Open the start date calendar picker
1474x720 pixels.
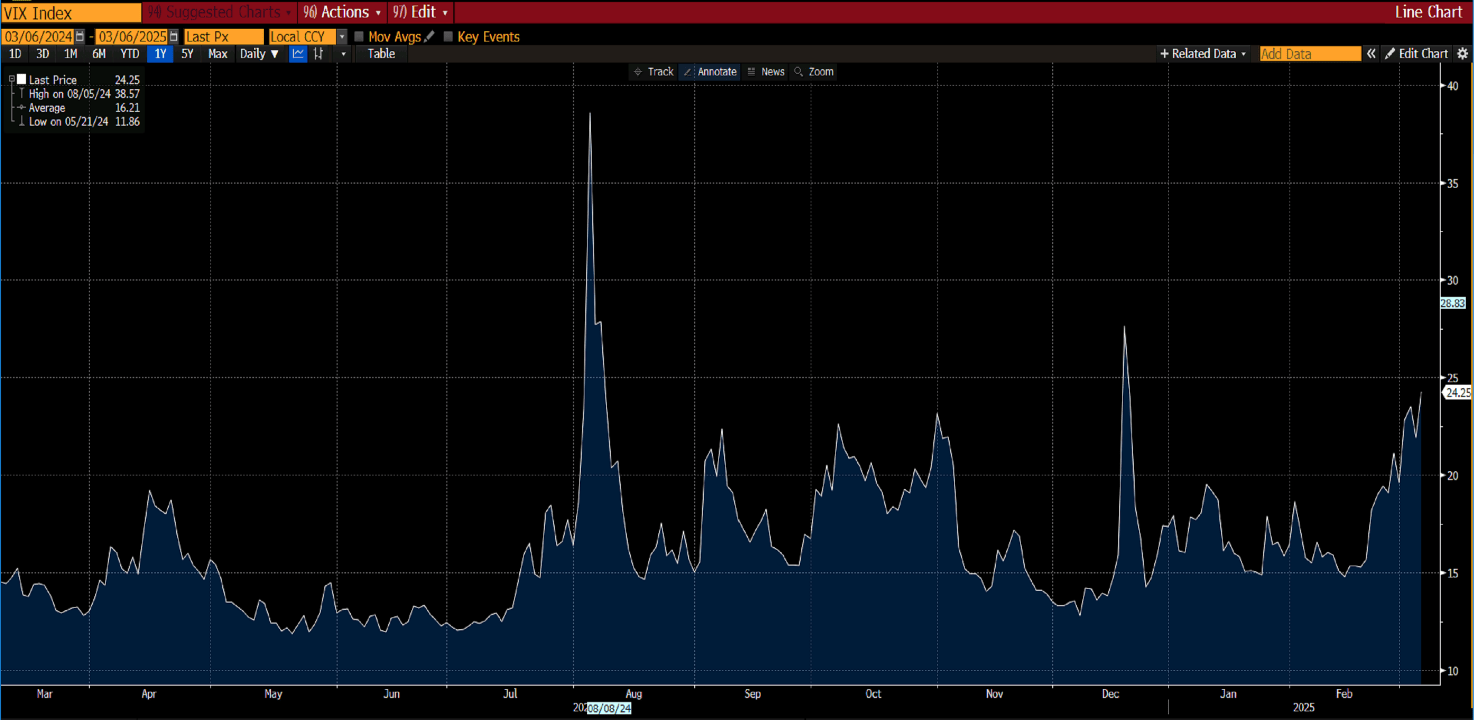[81, 37]
